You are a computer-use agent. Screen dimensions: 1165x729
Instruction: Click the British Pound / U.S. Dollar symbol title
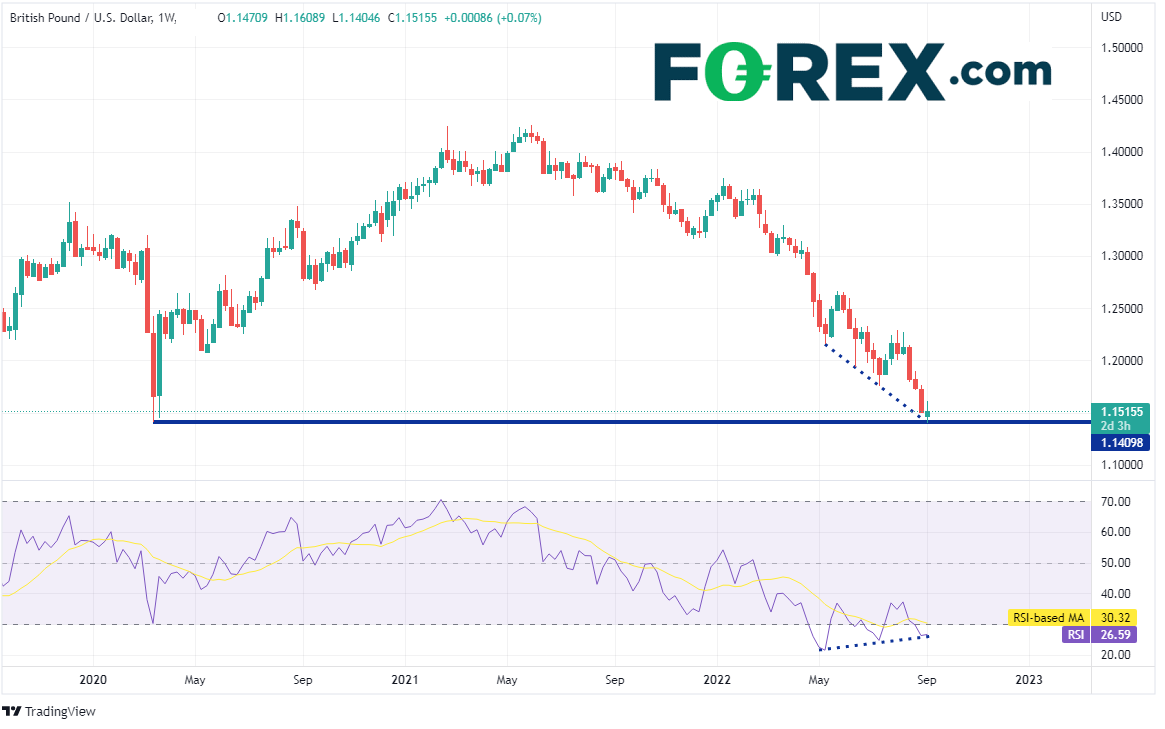(88, 17)
